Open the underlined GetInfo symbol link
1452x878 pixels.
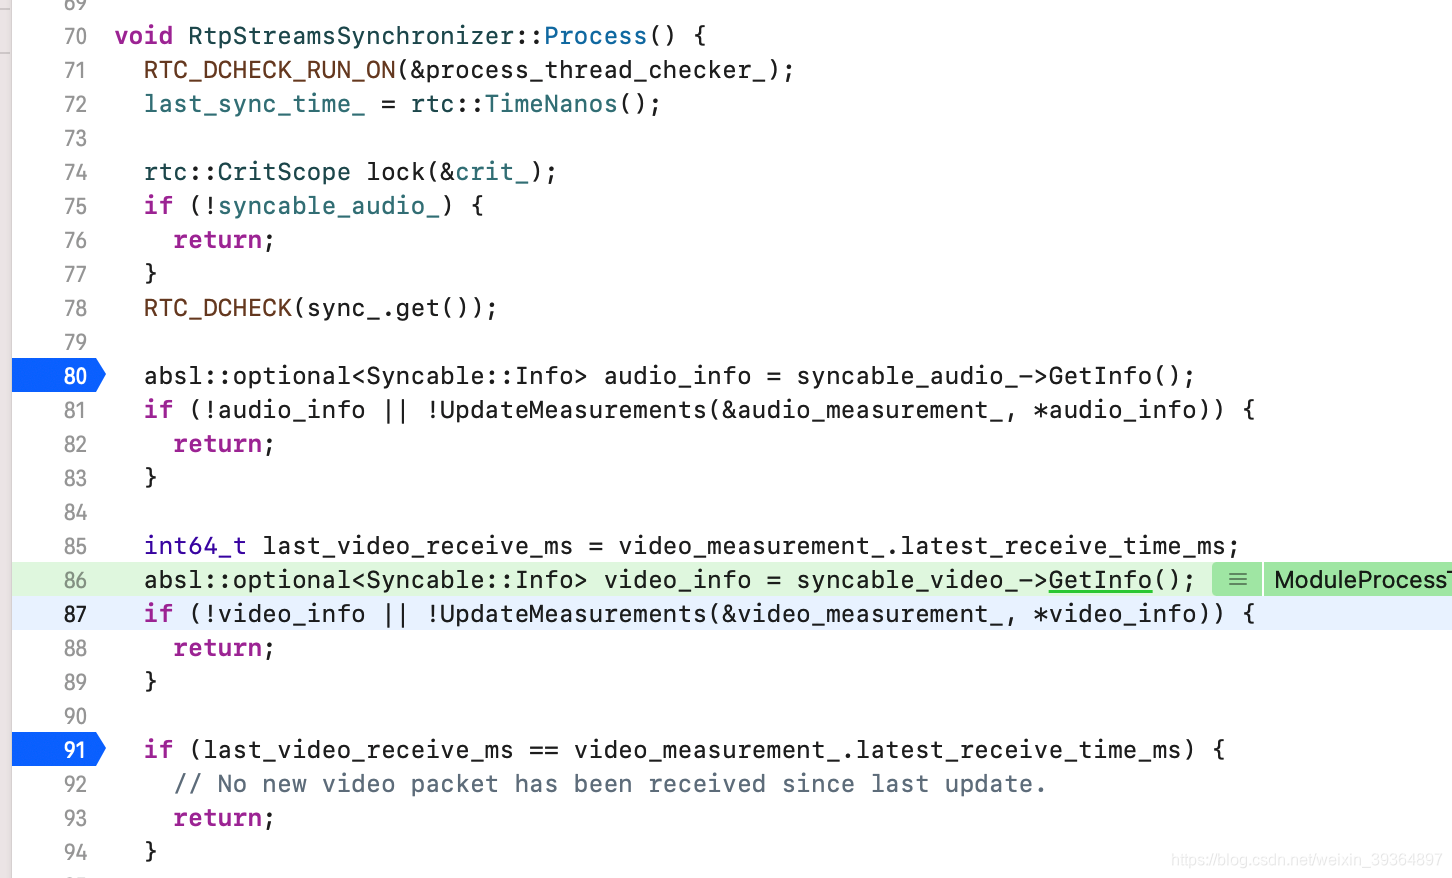[x=1100, y=579]
